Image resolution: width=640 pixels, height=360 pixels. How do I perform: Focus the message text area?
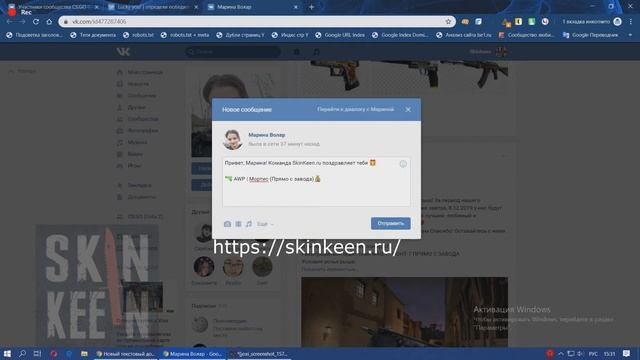click(x=316, y=182)
